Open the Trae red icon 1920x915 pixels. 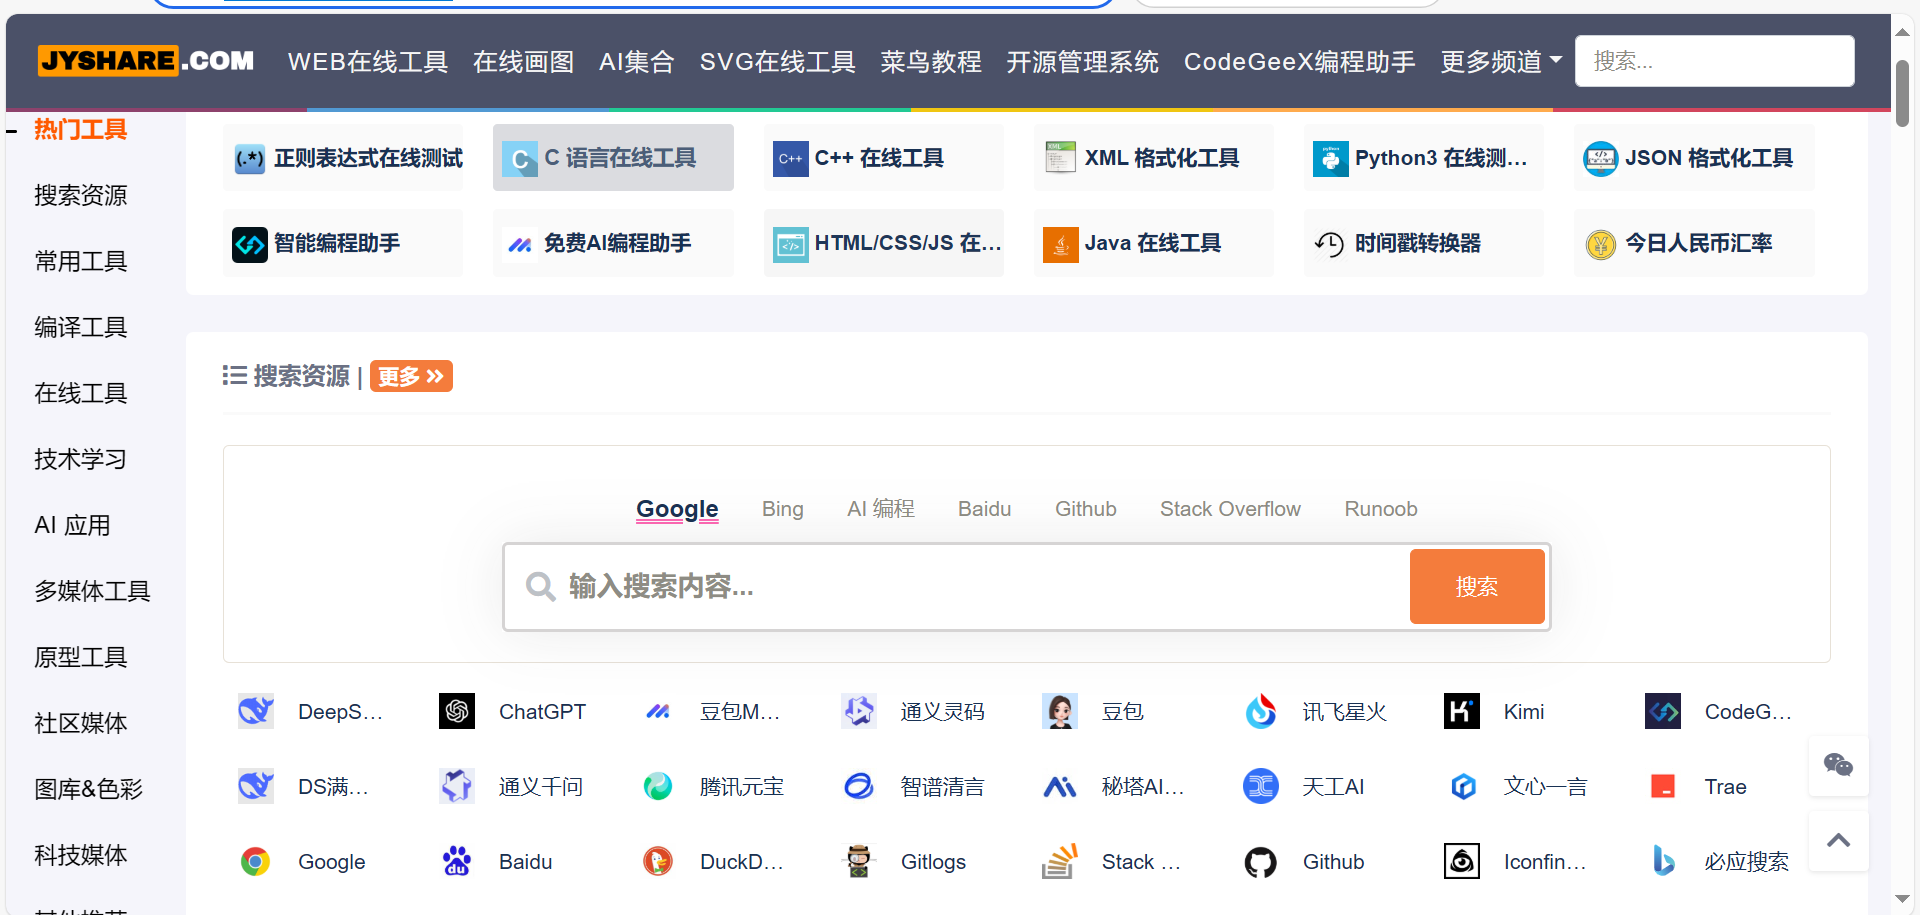[x=1663, y=786]
